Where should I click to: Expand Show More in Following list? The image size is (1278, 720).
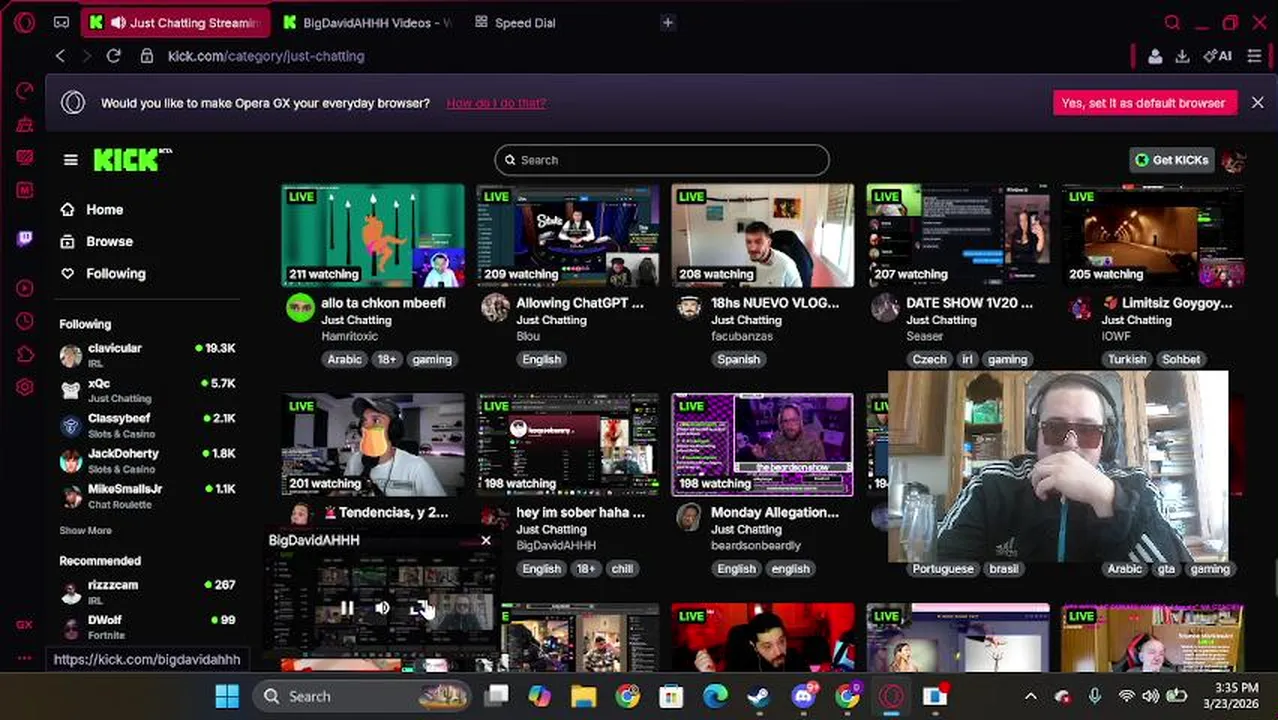click(85, 531)
